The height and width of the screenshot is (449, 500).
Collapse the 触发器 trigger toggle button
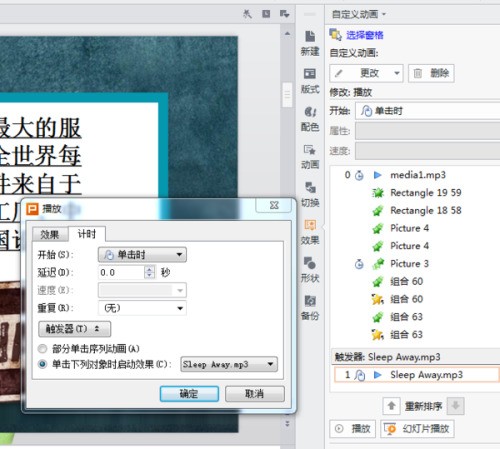[74, 329]
